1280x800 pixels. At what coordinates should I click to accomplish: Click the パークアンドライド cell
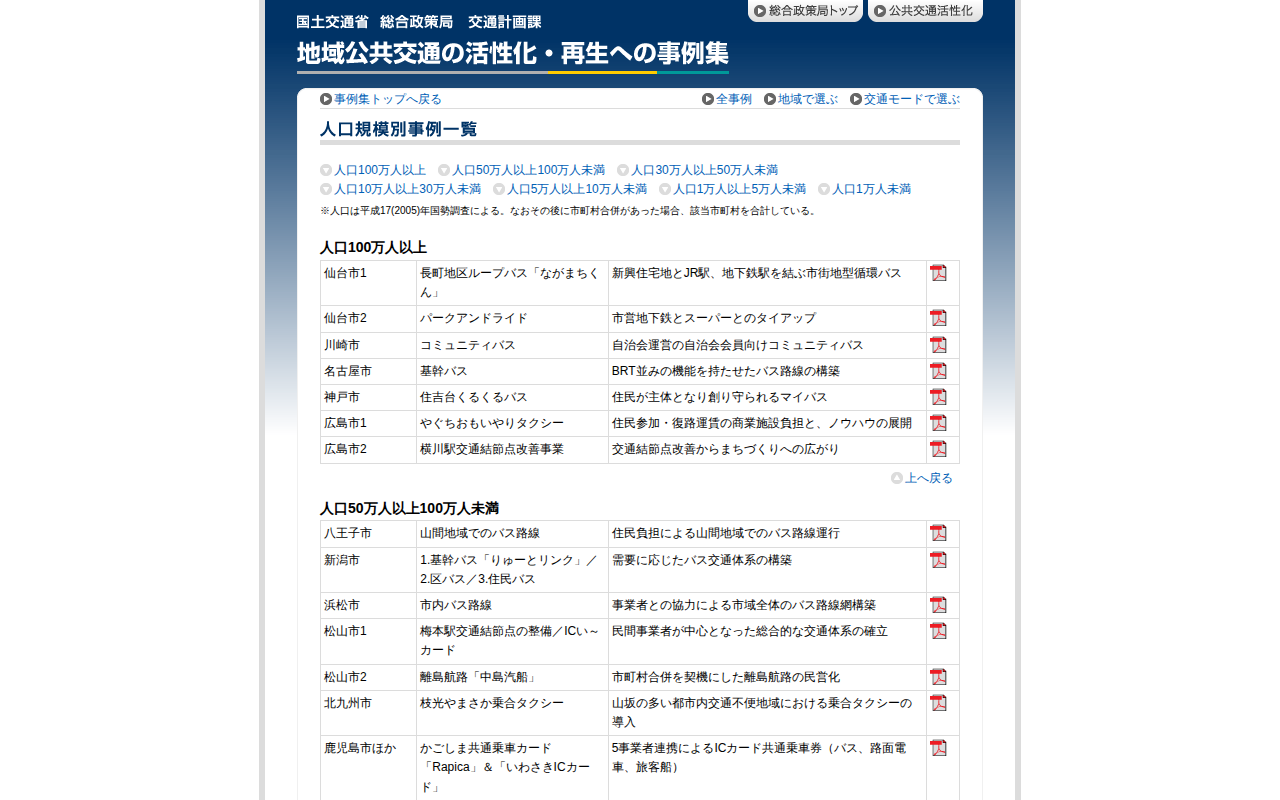[512, 319]
